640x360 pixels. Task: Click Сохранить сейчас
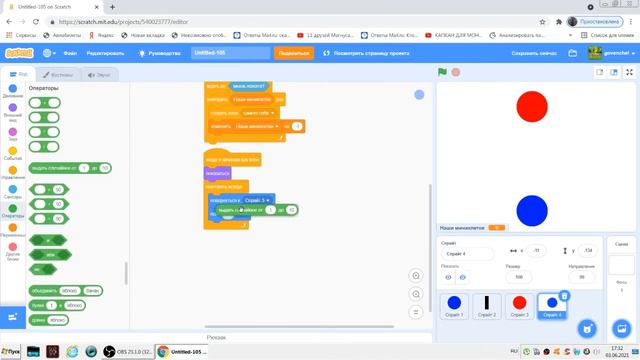[534, 53]
